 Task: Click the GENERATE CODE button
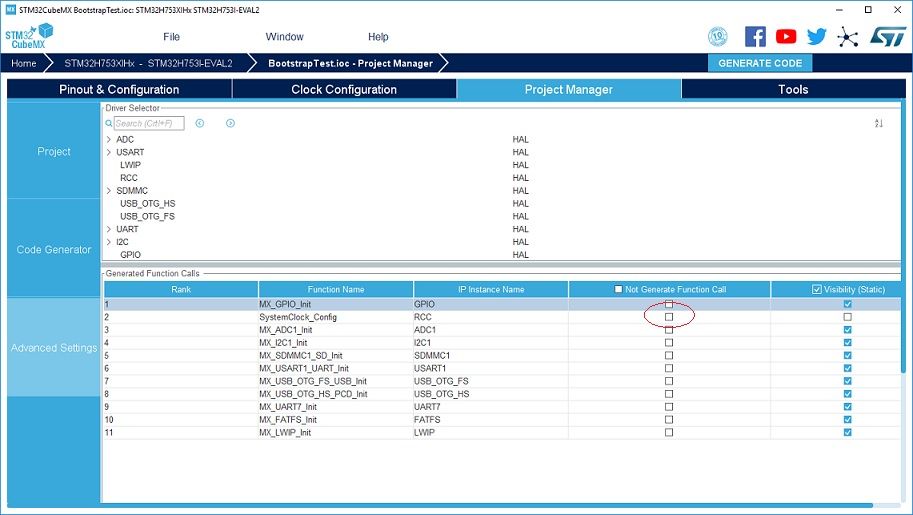(760, 63)
